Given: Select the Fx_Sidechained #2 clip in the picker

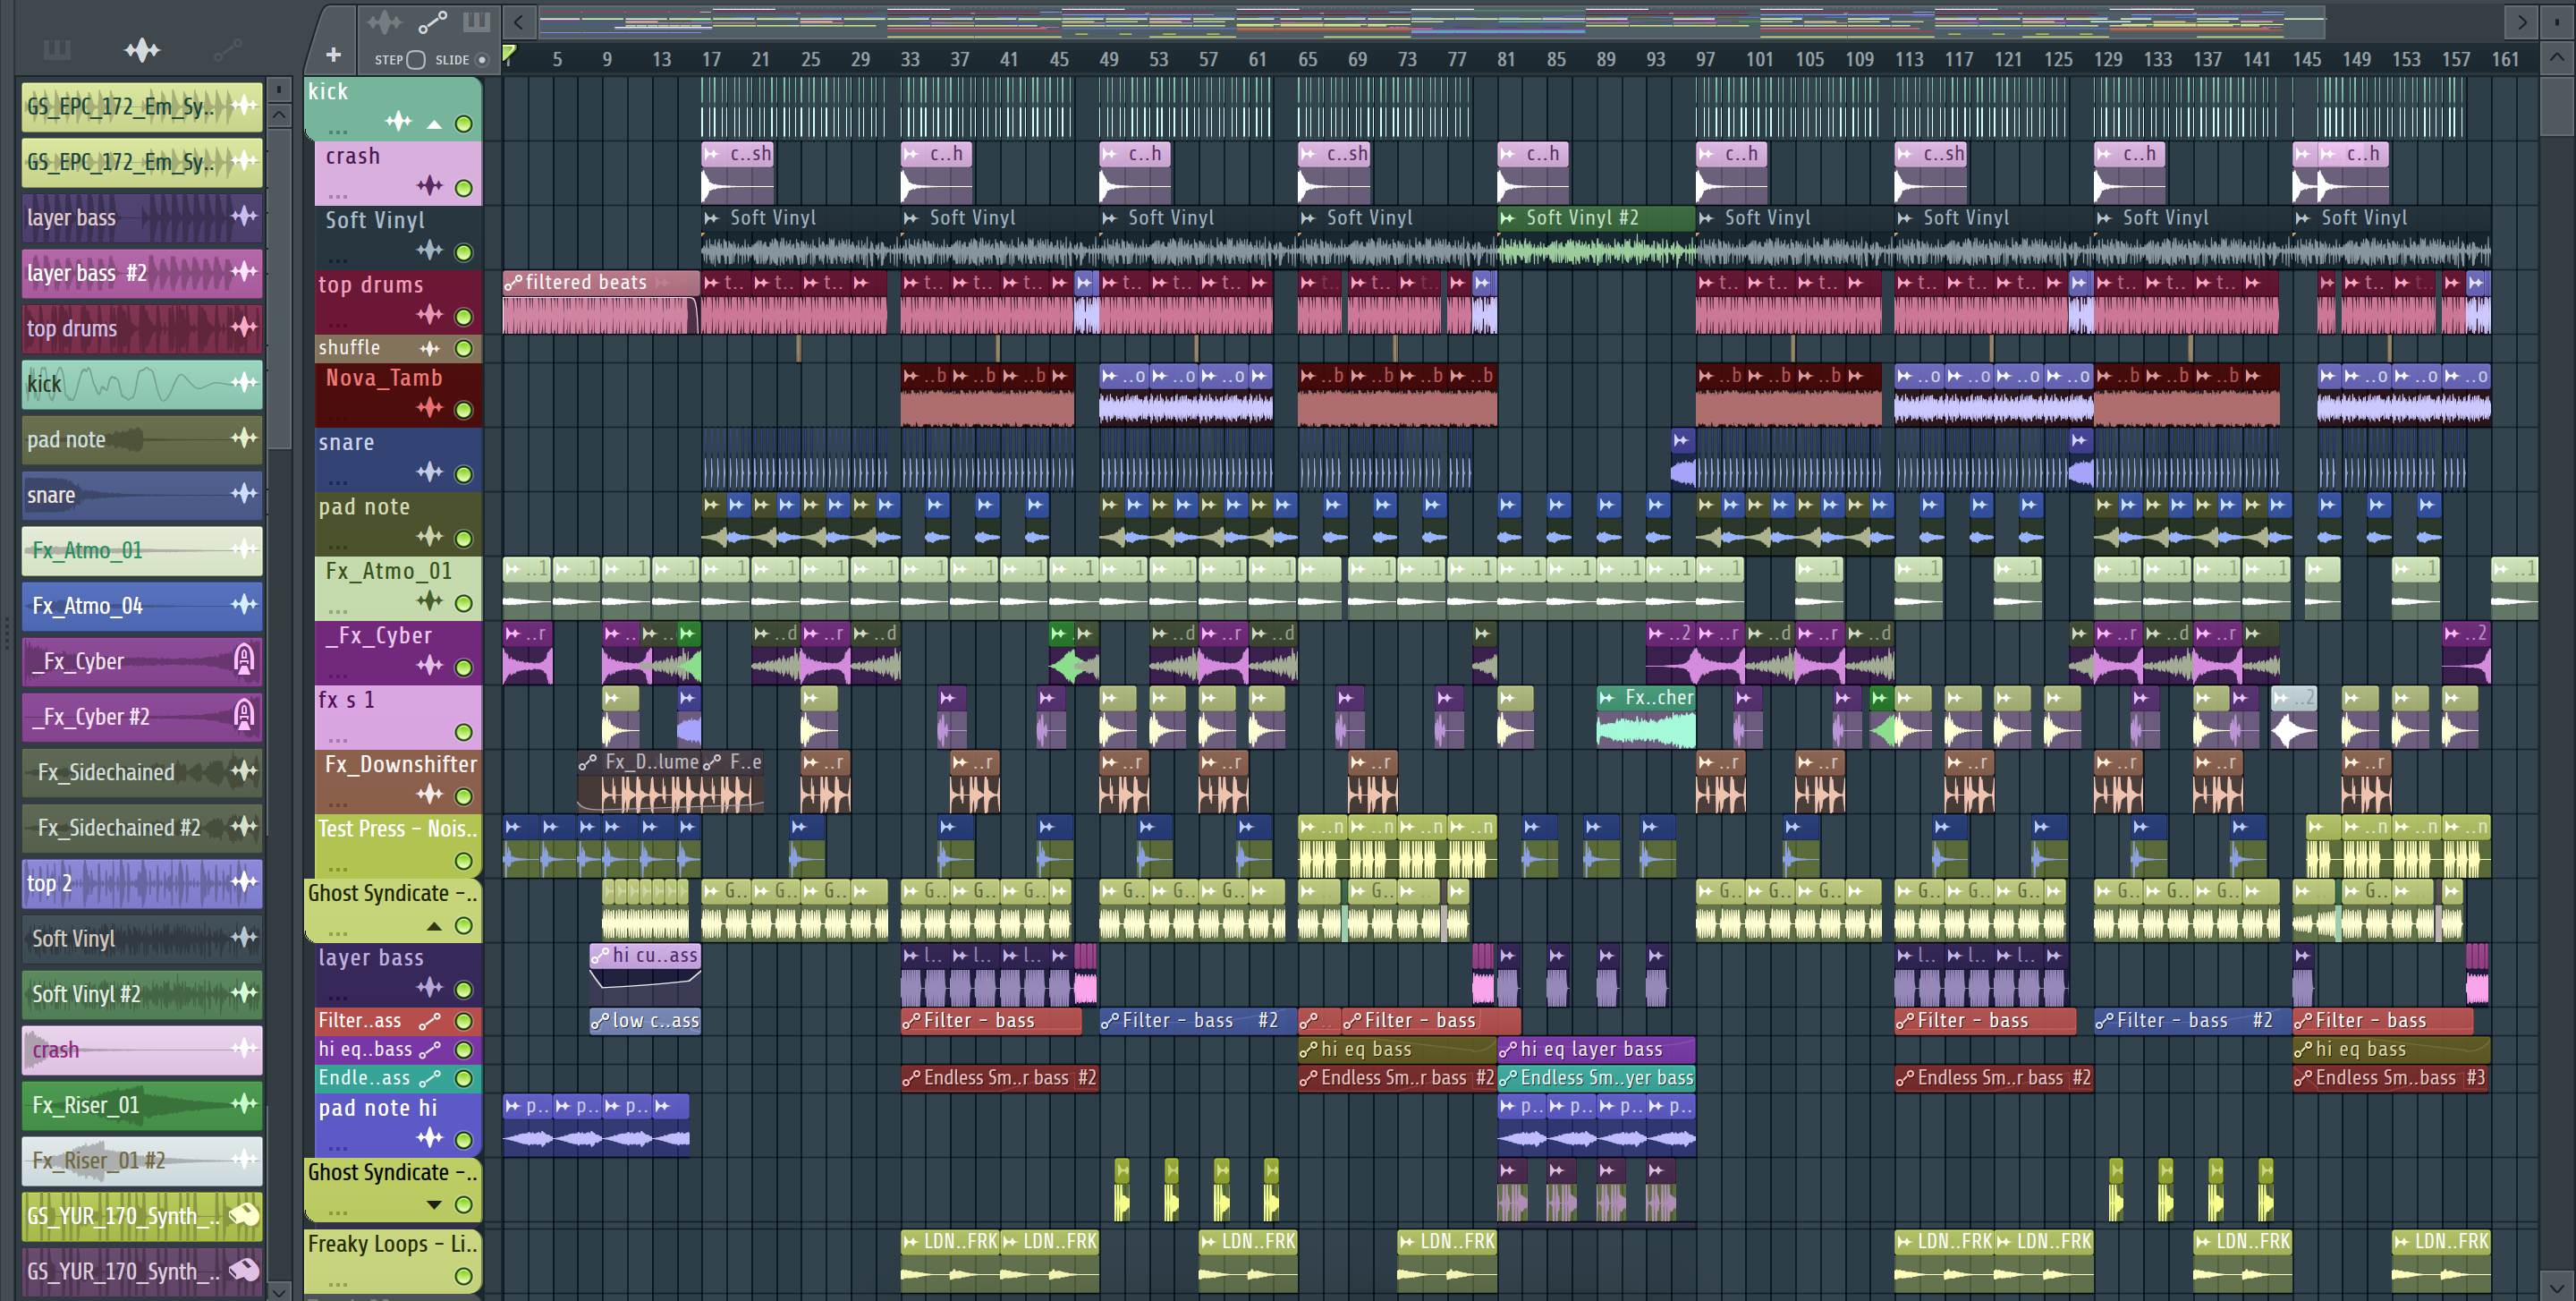Looking at the screenshot, I should pyautogui.click(x=142, y=827).
